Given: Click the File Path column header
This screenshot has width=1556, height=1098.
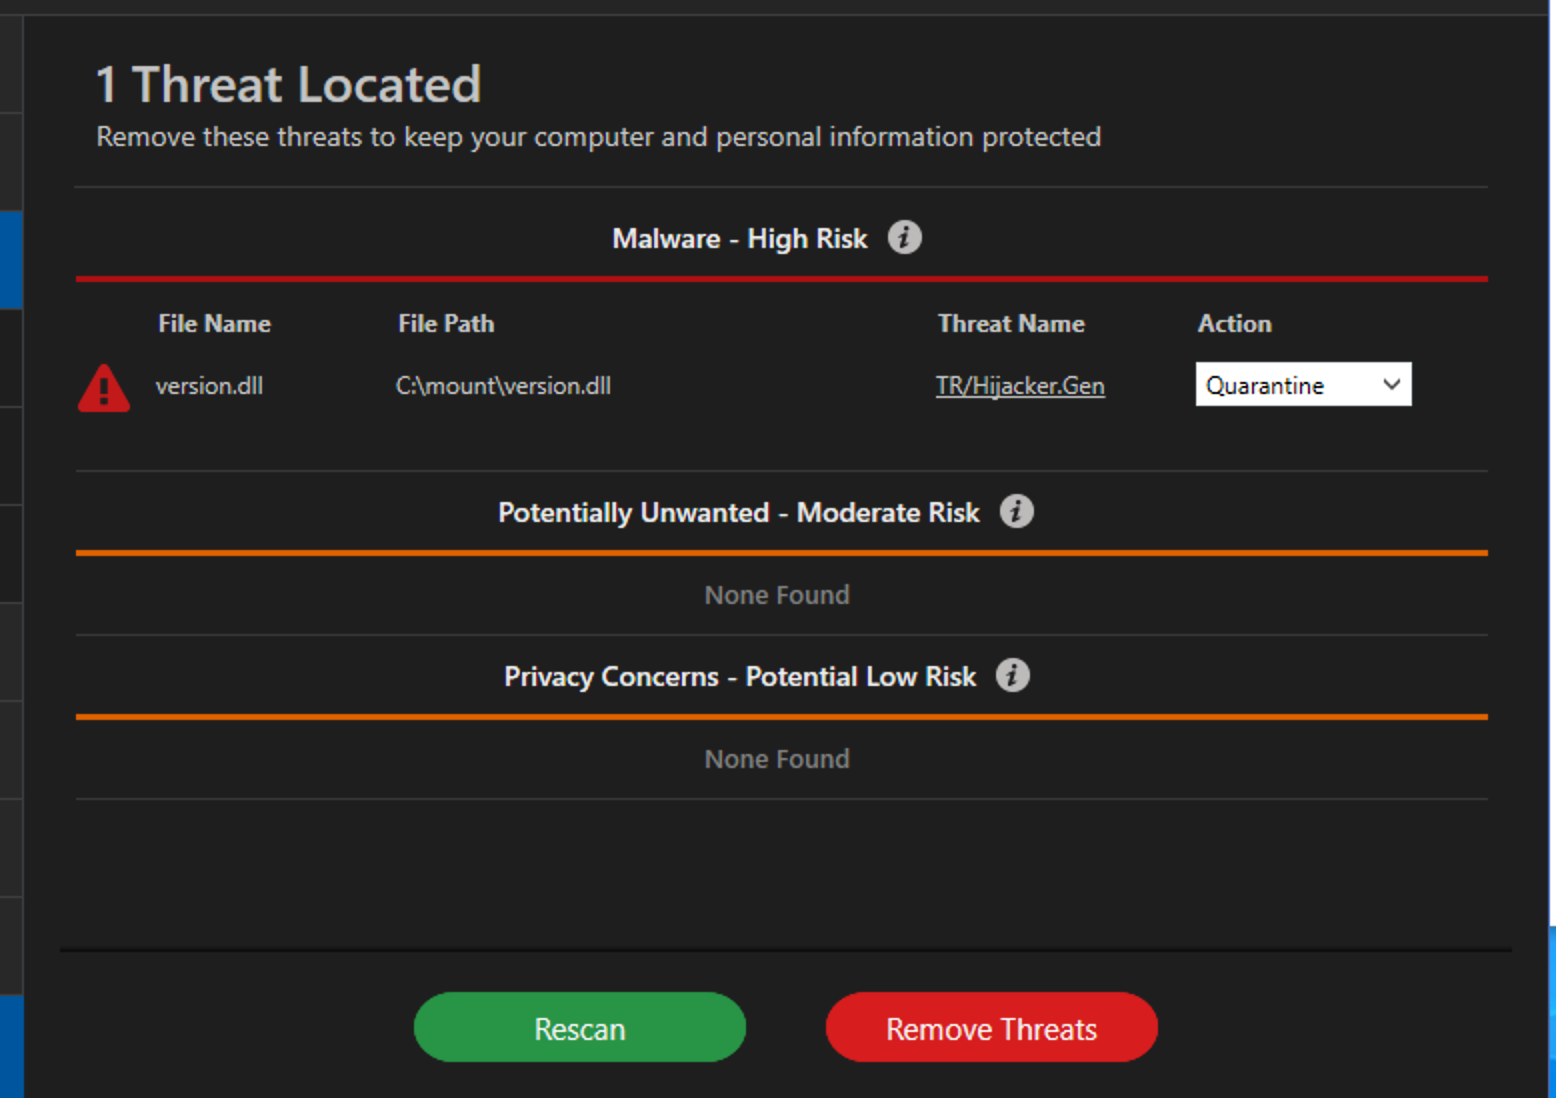Looking at the screenshot, I should point(446,324).
